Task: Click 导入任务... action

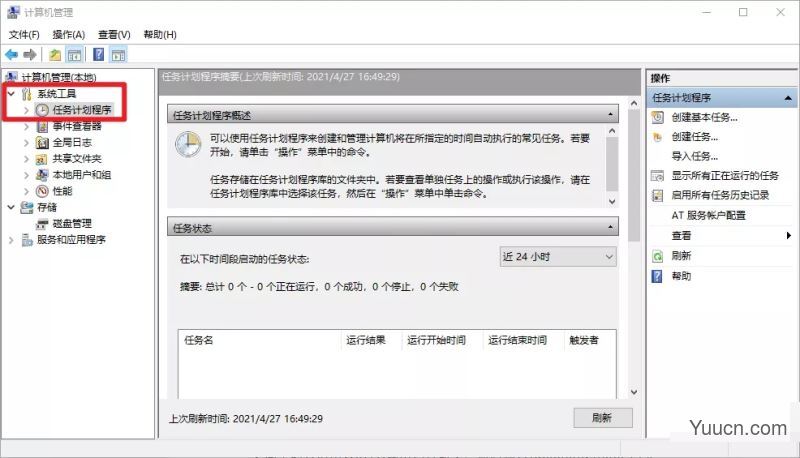Action: coord(694,156)
